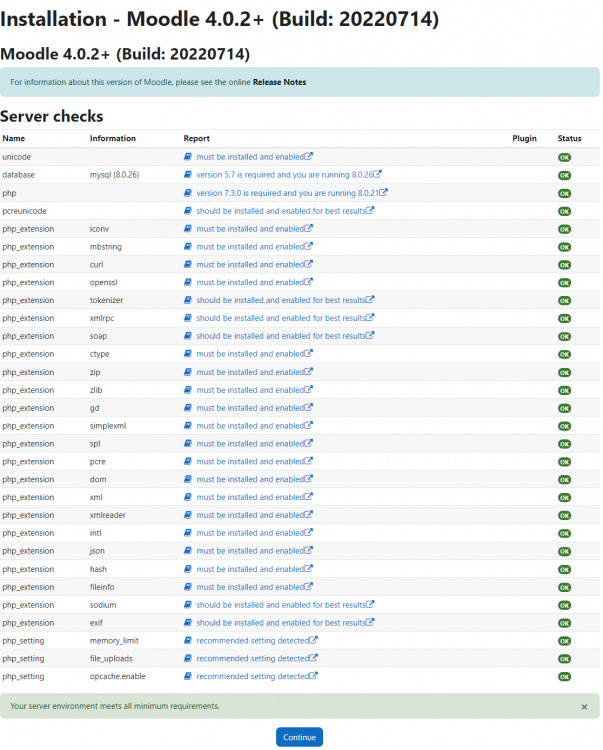Click external-link icon in the exif row
Viewport: 603px width, 750px height.
click(x=371, y=623)
